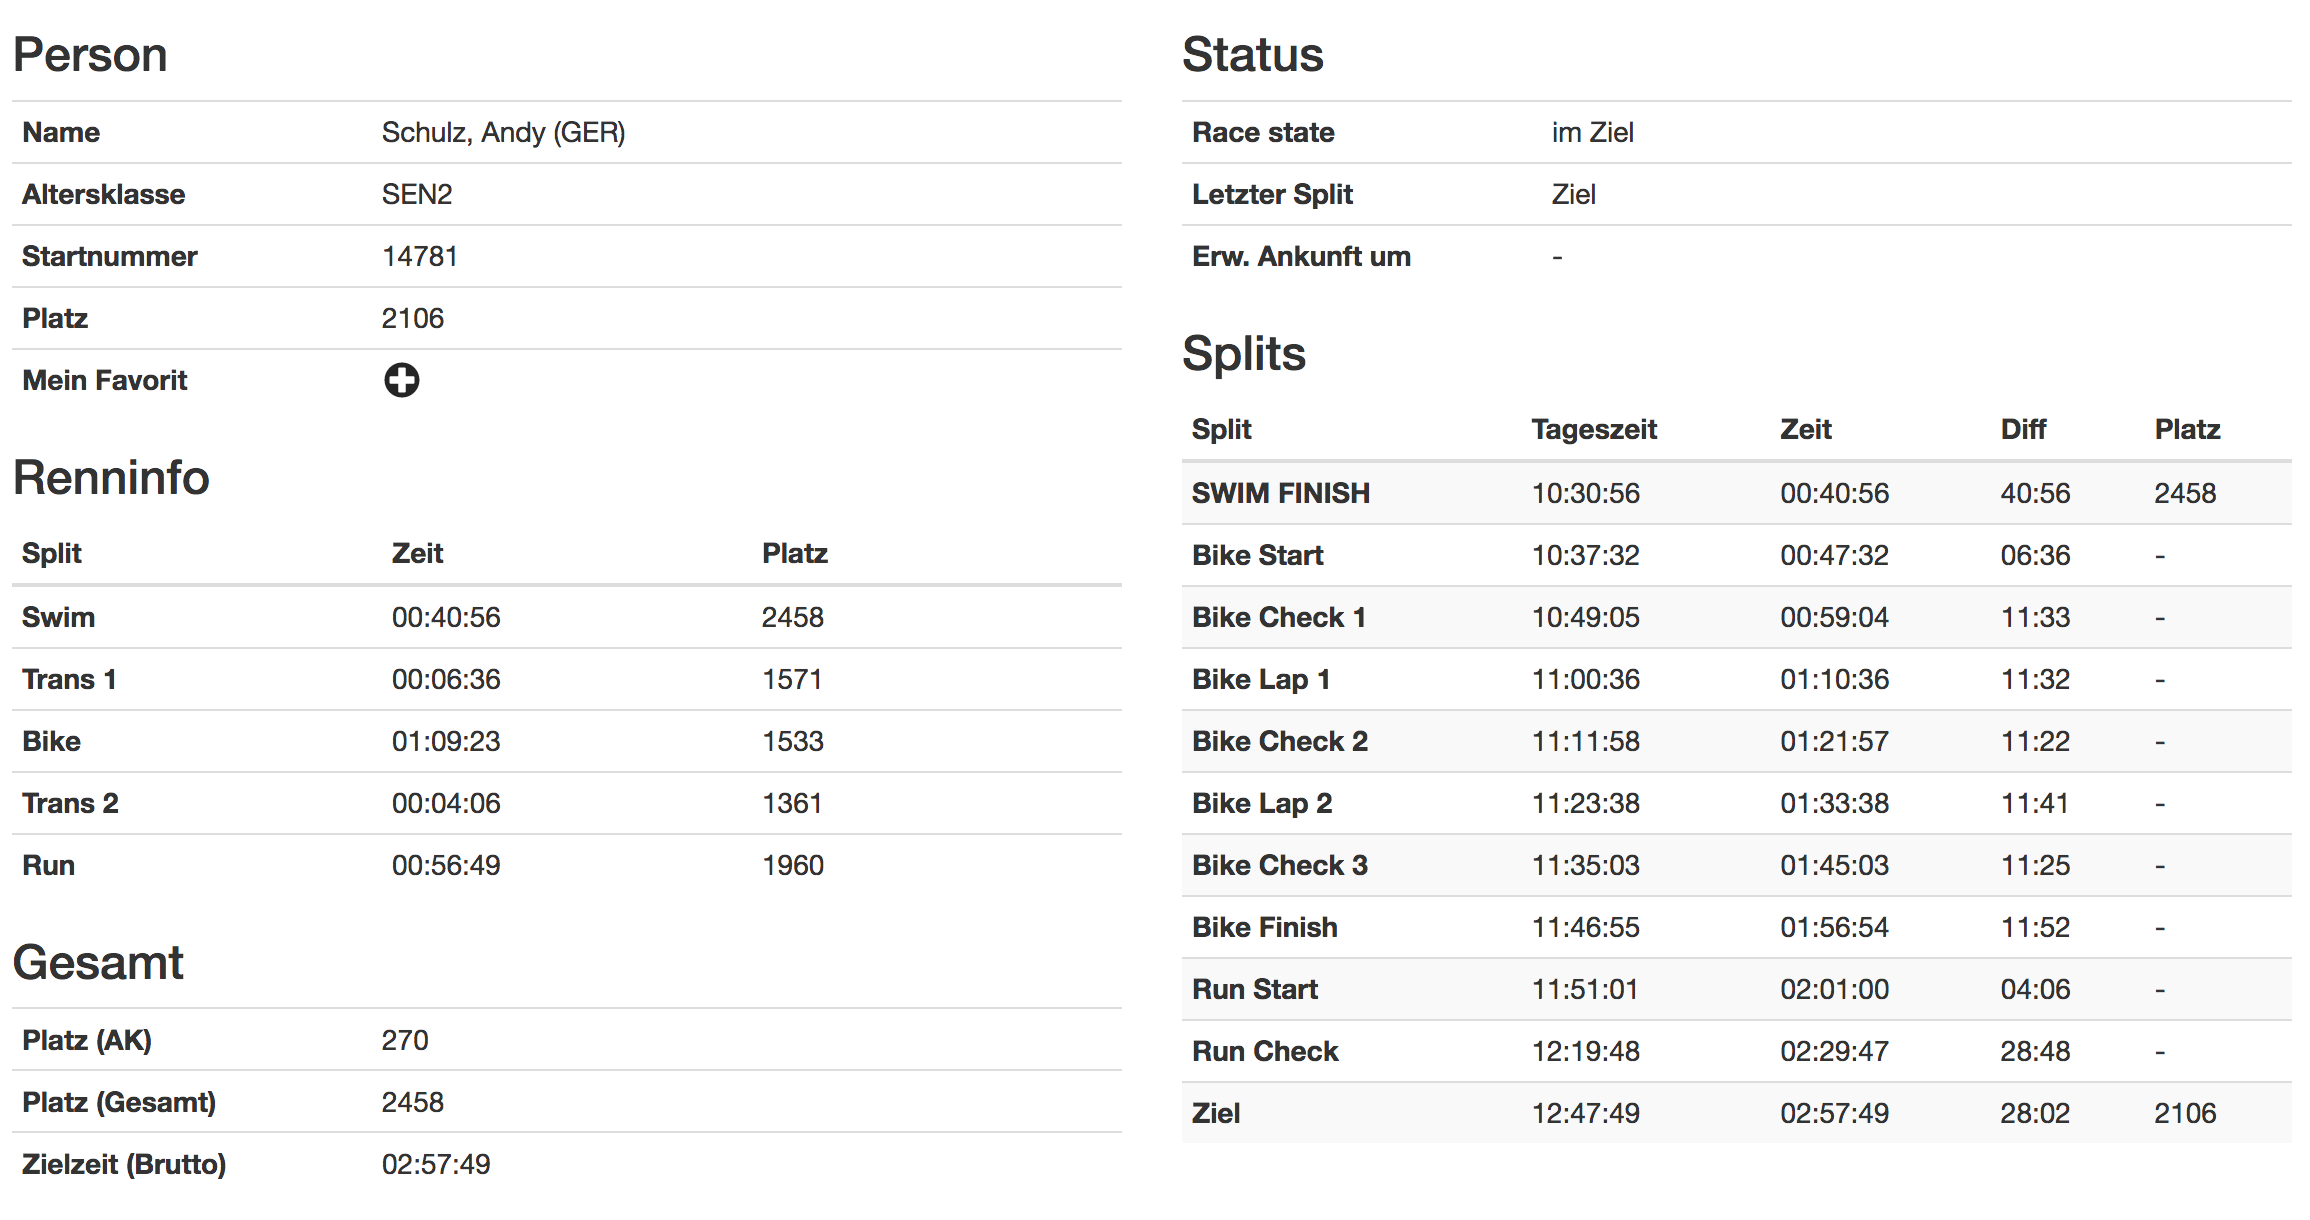
Task: Add athlete to Mein Favorit with plus icon
Action: point(402,380)
